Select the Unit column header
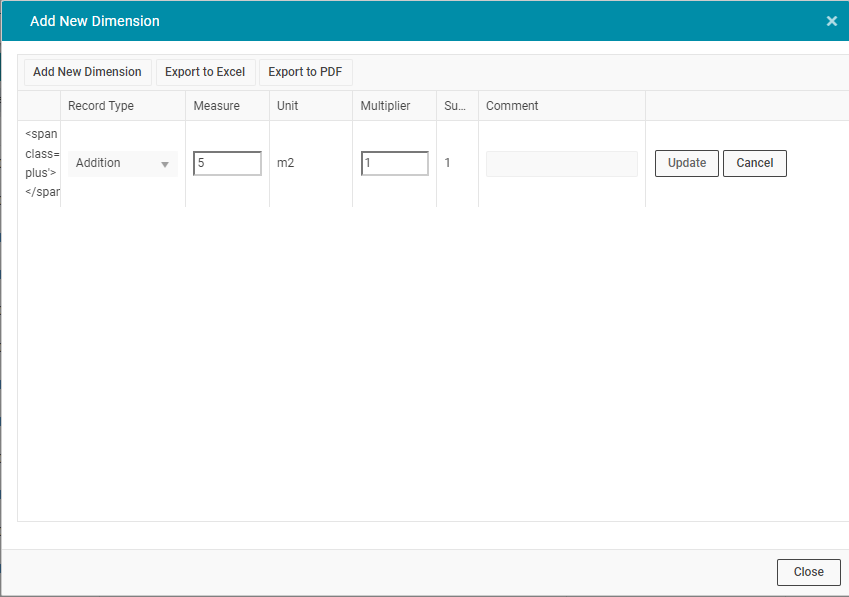 [x=288, y=106]
